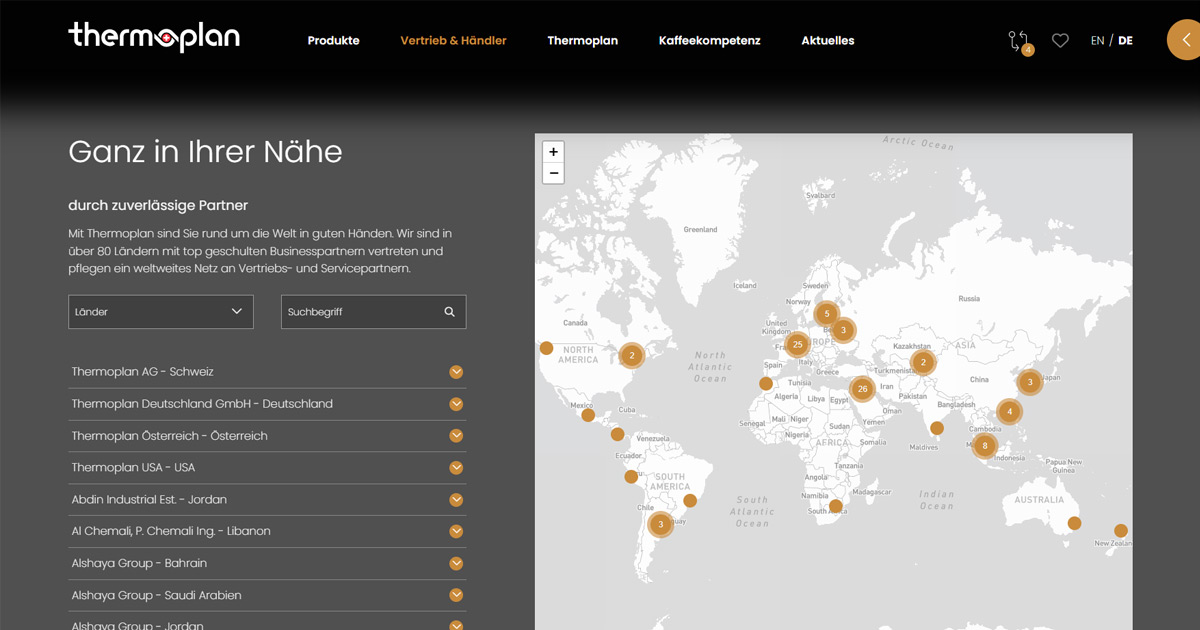Open the Produkte menu
The width and height of the screenshot is (1200, 630).
pos(333,41)
